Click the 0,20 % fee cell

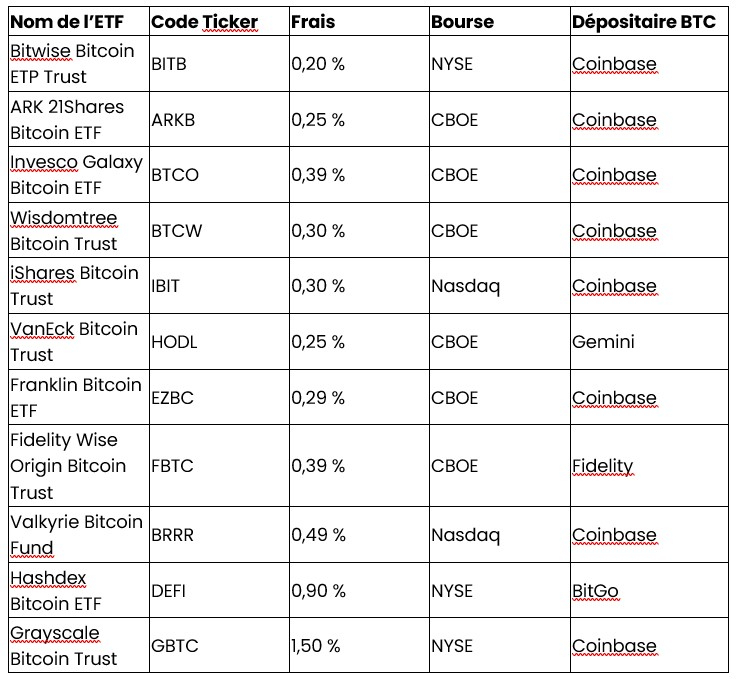(318, 64)
